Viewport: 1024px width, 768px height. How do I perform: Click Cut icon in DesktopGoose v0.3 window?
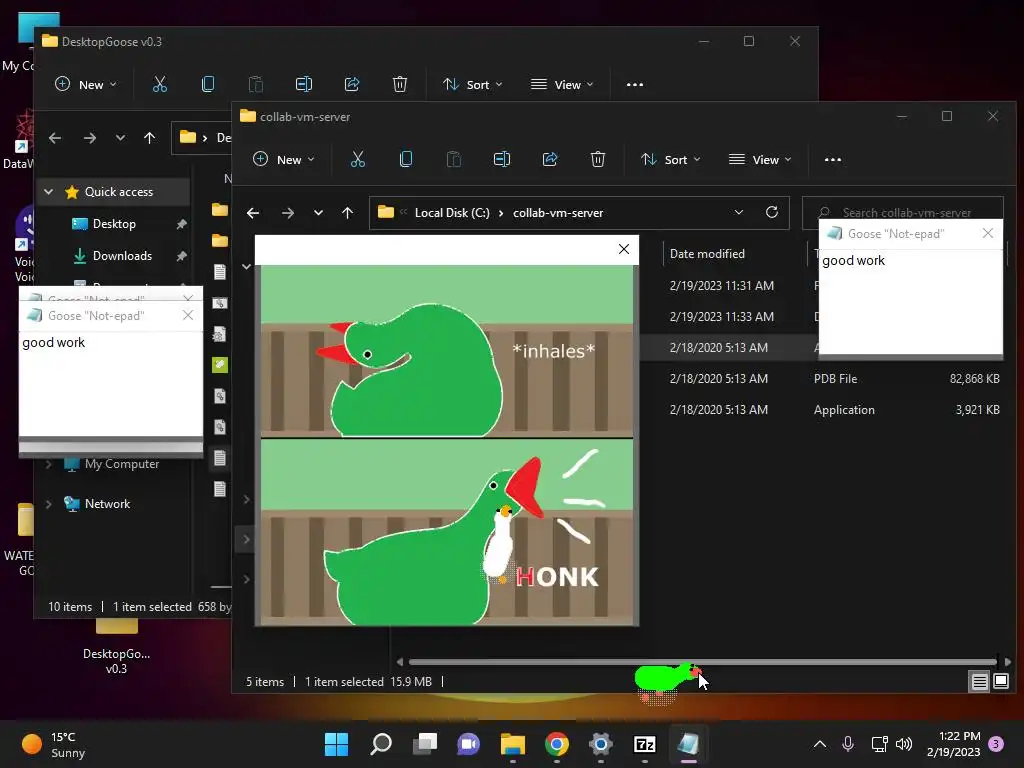click(x=159, y=84)
